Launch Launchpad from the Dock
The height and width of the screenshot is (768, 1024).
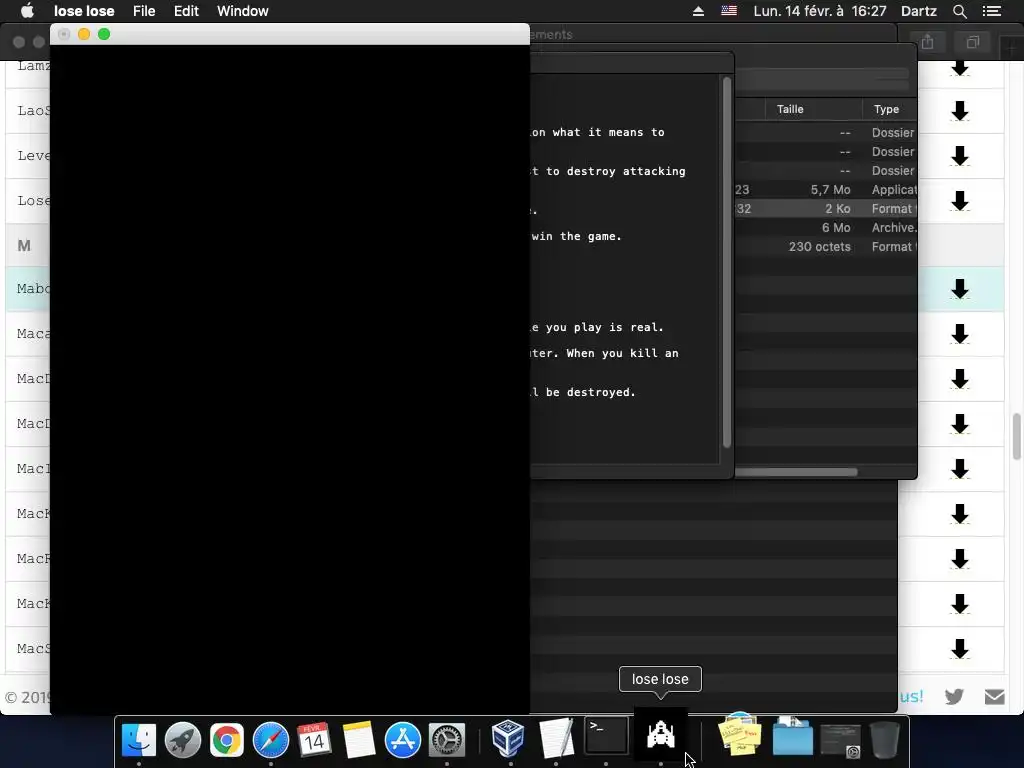point(183,740)
